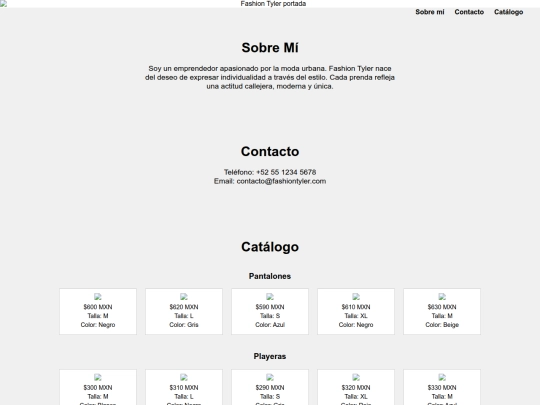Click the '$590 MXN' price

tap(270, 307)
